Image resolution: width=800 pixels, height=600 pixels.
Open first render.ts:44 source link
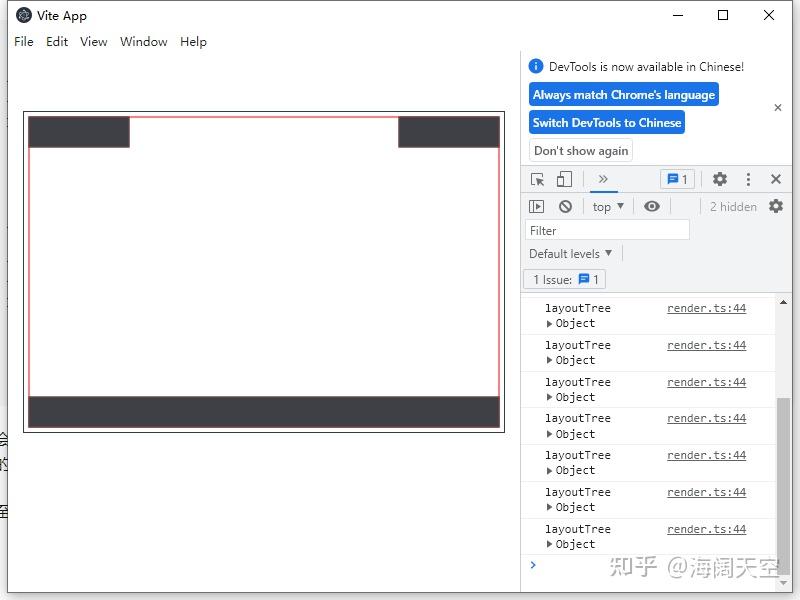pyautogui.click(x=706, y=308)
